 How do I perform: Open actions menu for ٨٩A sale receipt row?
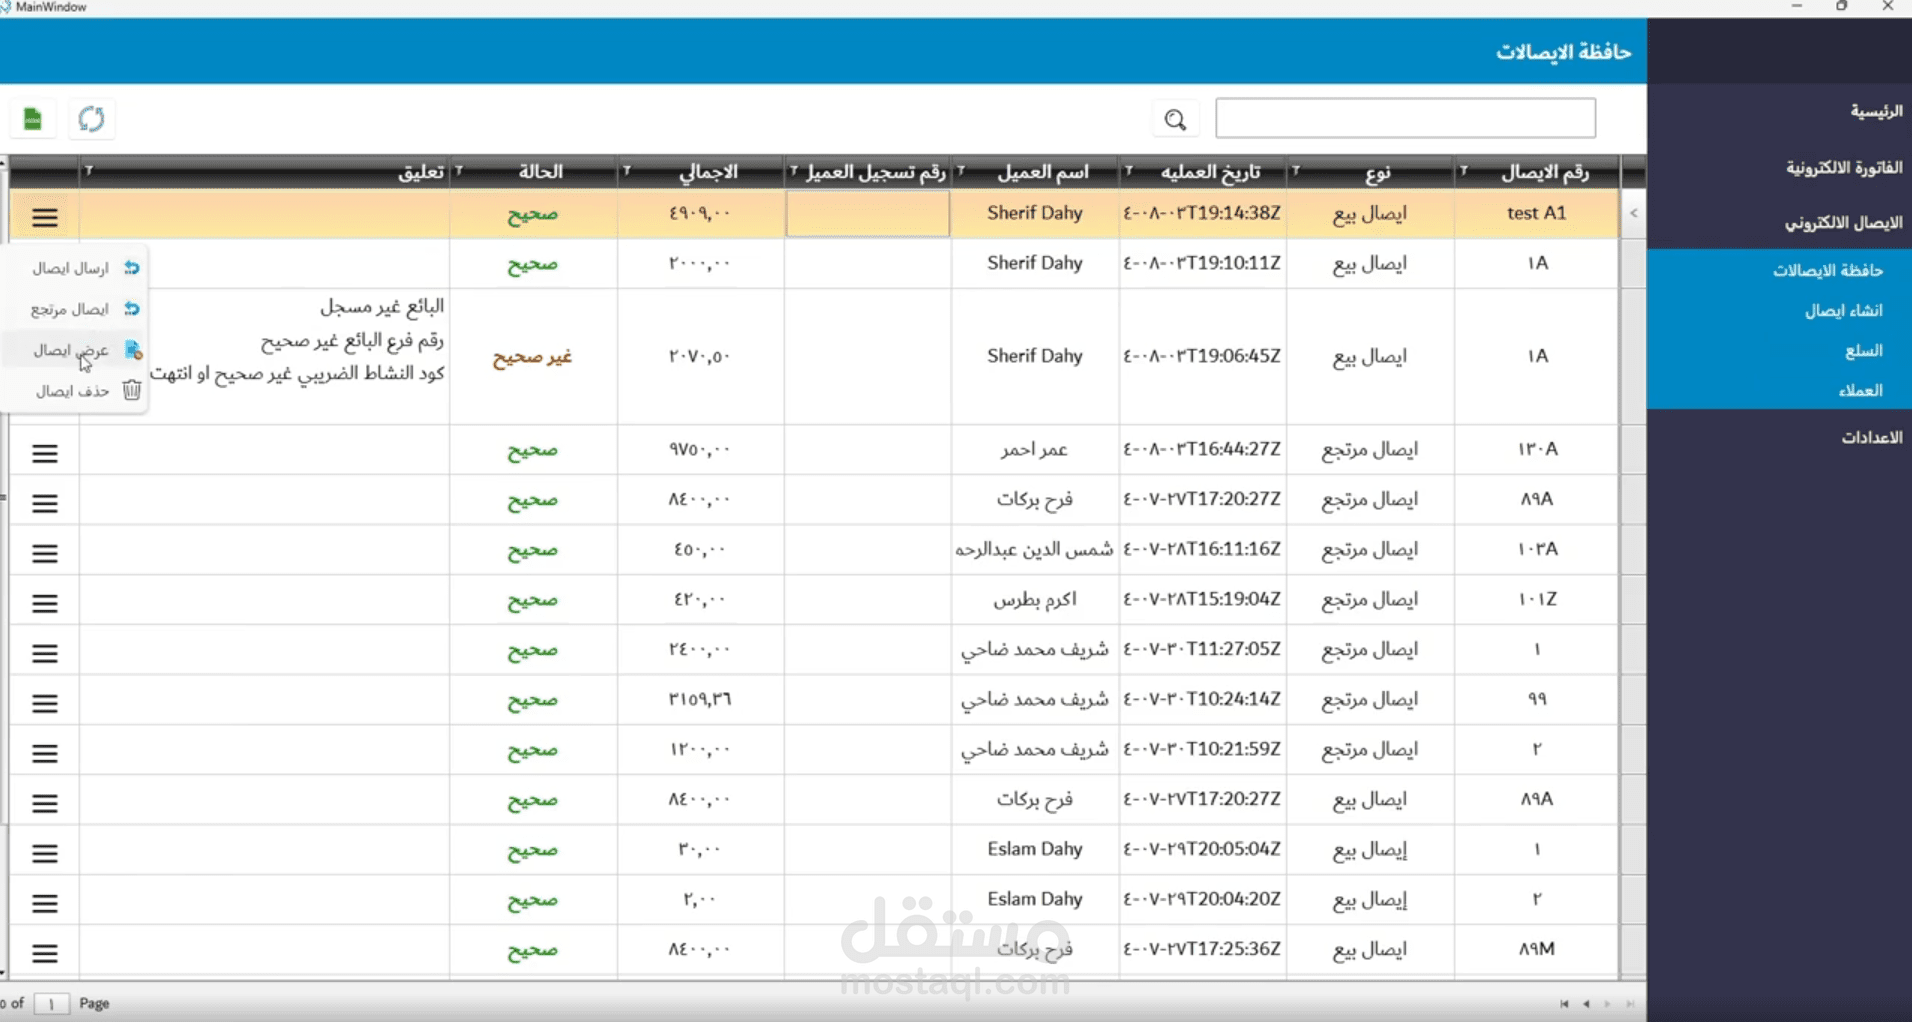click(x=45, y=804)
